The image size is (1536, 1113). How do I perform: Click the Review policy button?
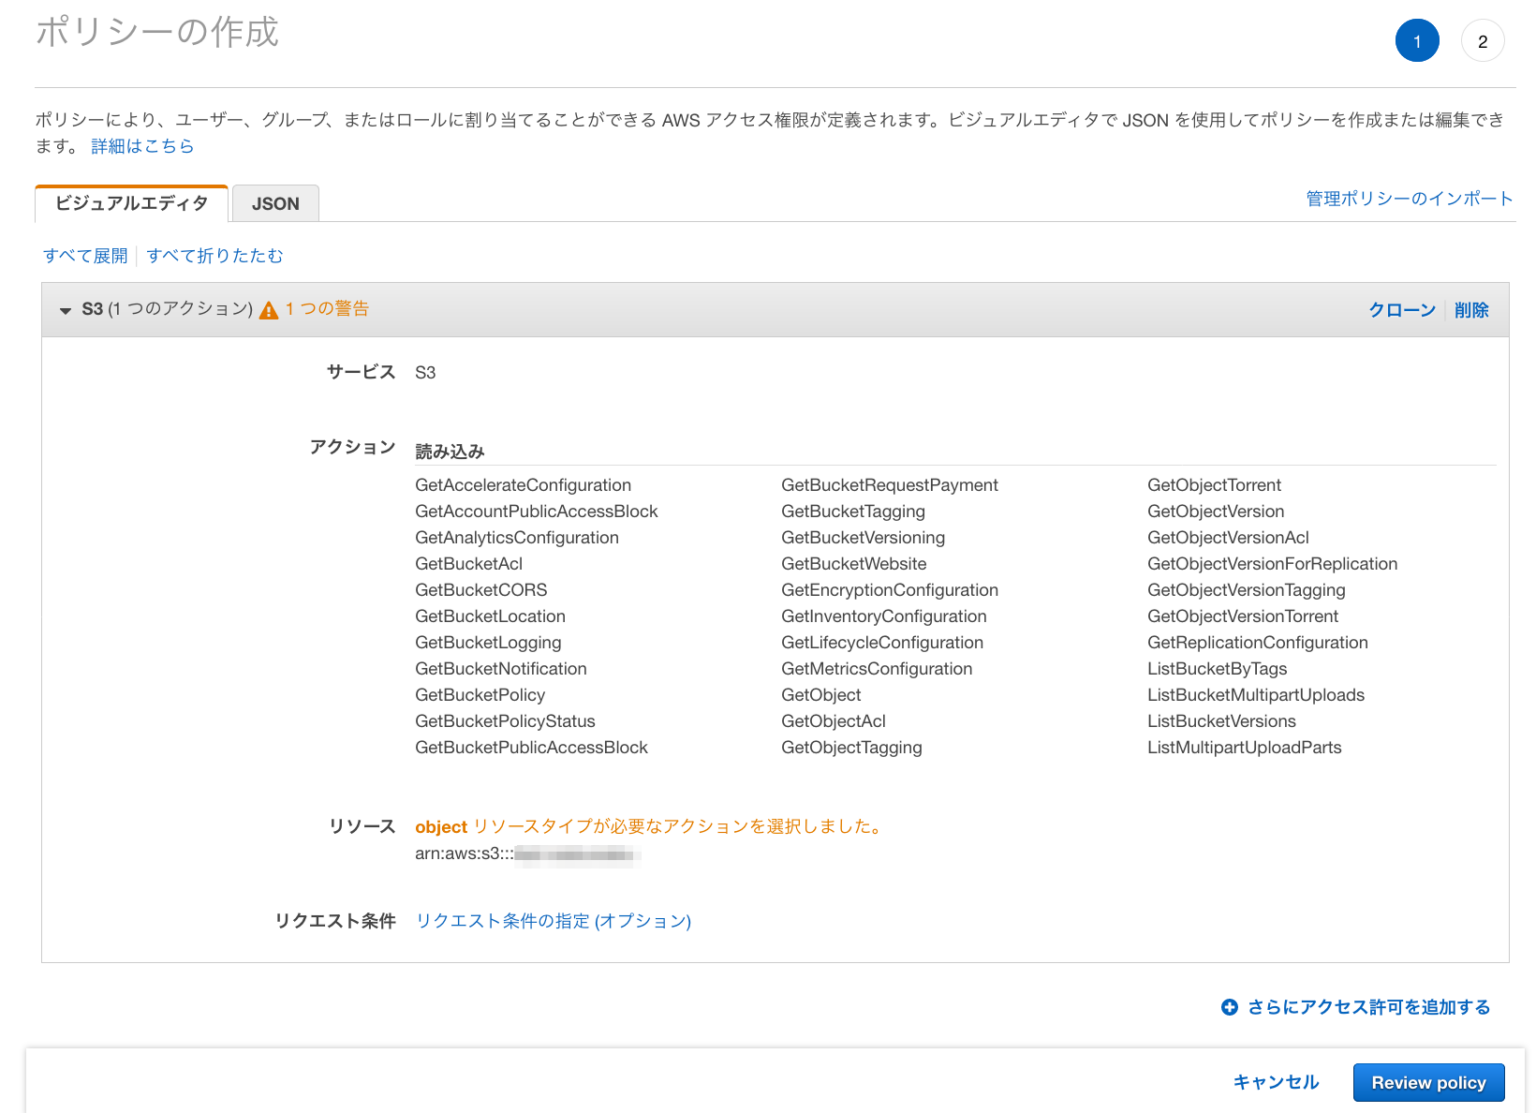[1428, 1082]
